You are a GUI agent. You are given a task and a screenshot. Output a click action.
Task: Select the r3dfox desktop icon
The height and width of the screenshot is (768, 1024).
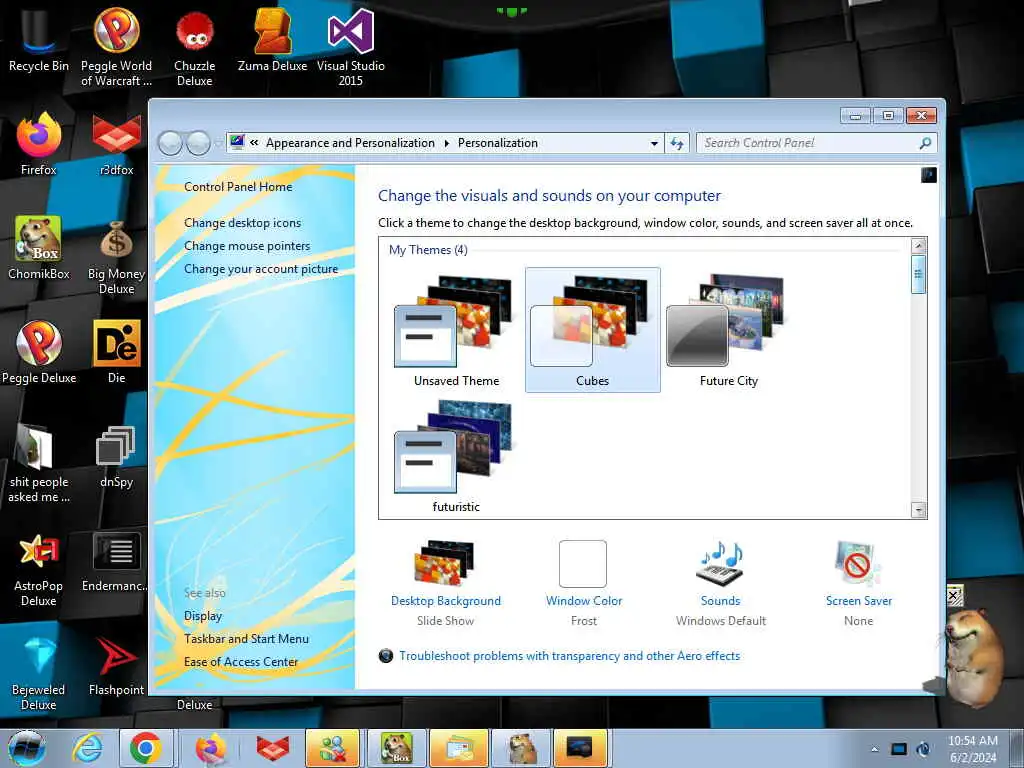(x=116, y=144)
